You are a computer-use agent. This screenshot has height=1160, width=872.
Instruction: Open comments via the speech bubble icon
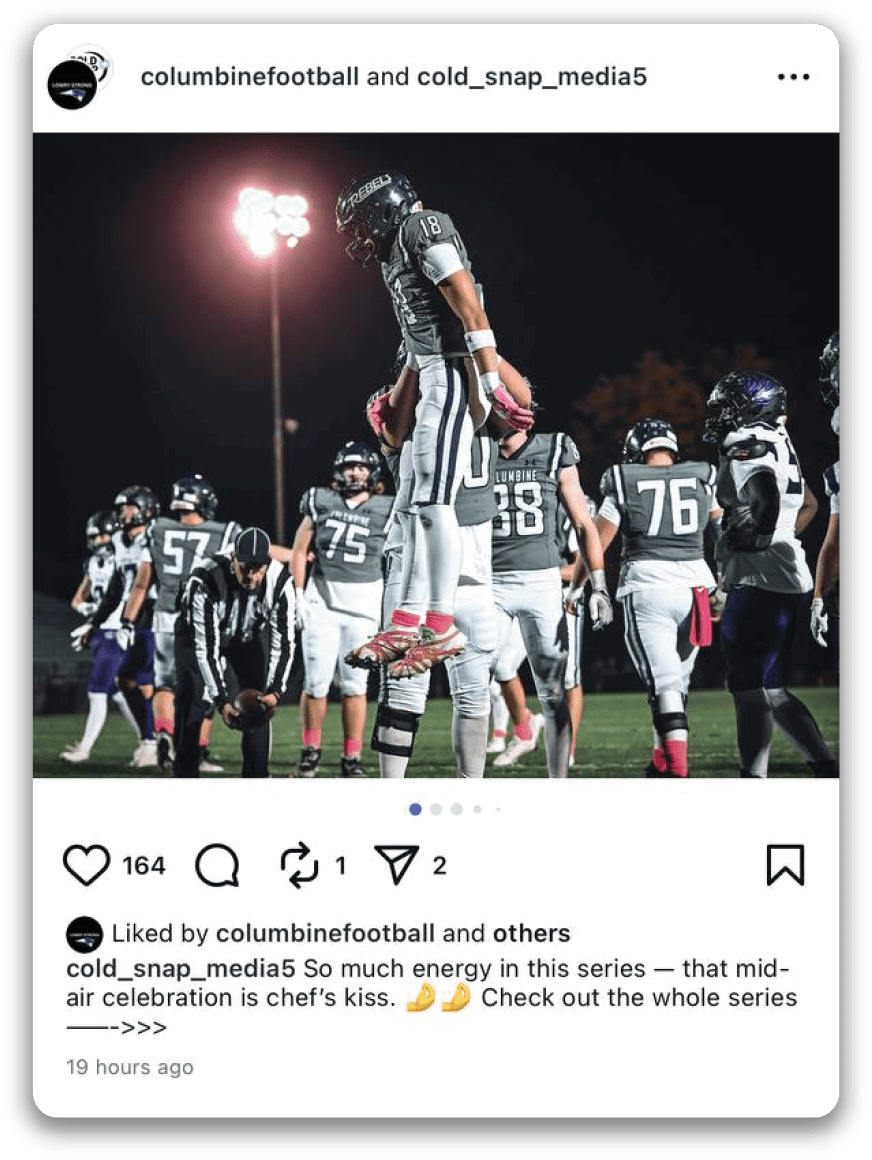tap(217, 865)
